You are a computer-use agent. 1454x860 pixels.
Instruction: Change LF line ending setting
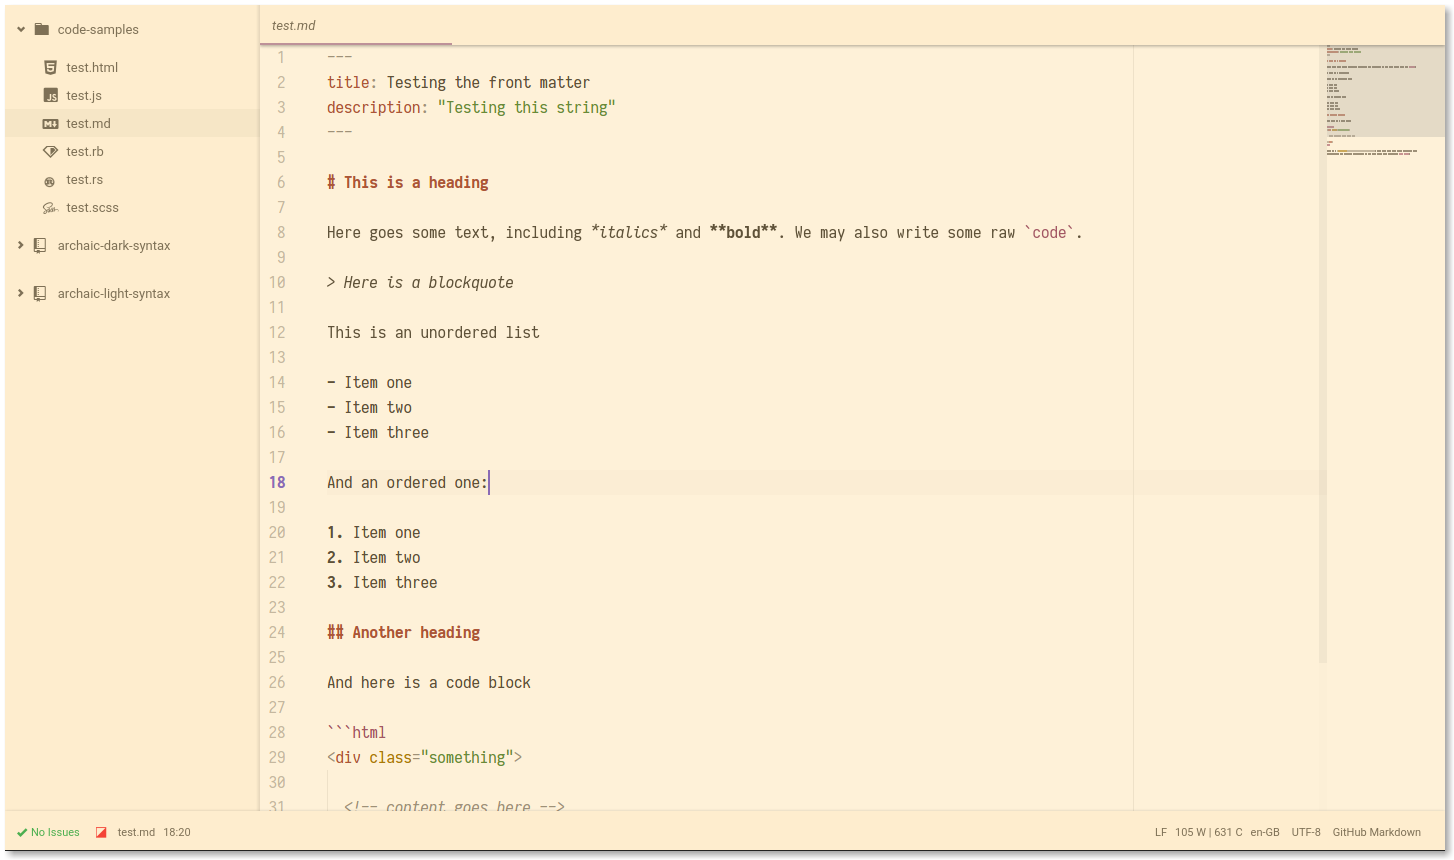[1161, 832]
